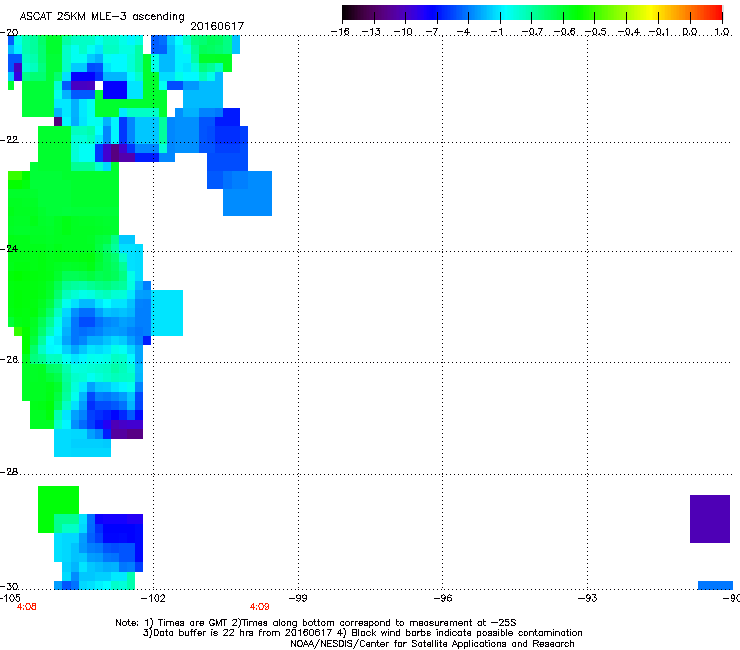
Task: Click the "-93" longitude axis label
Action: click(x=588, y=598)
